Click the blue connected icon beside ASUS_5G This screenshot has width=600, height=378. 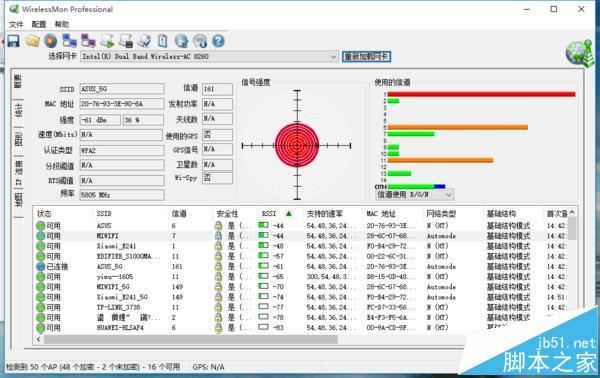point(41,266)
